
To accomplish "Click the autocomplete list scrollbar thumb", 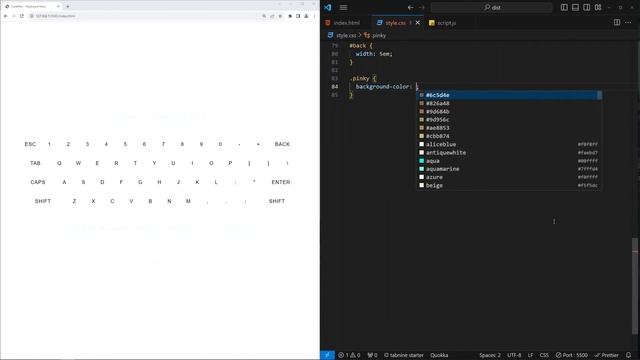I will click(599, 95).
